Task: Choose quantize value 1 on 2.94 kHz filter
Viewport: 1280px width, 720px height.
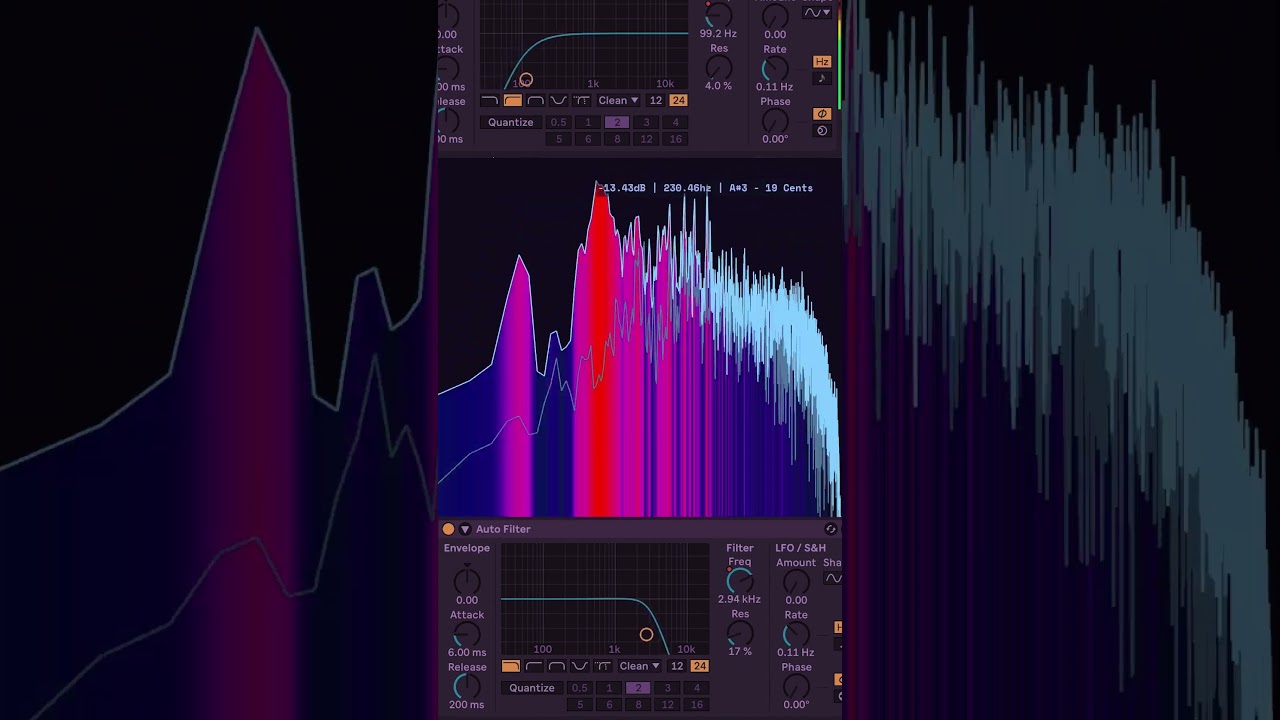Action: pyautogui.click(x=609, y=688)
